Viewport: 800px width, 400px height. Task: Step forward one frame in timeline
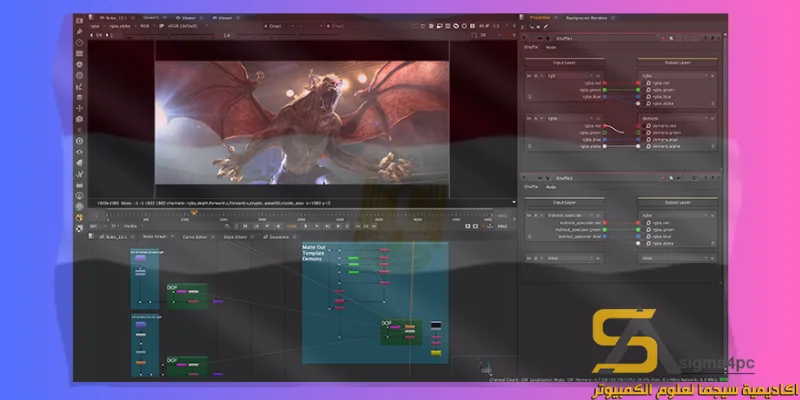pyautogui.click(x=317, y=226)
